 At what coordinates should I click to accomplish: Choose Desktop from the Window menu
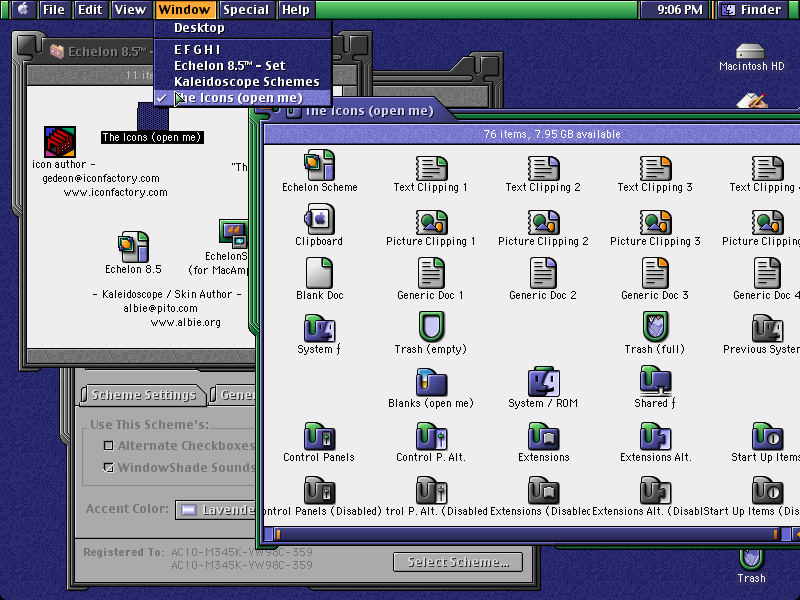pyautogui.click(x=243, y=28)
